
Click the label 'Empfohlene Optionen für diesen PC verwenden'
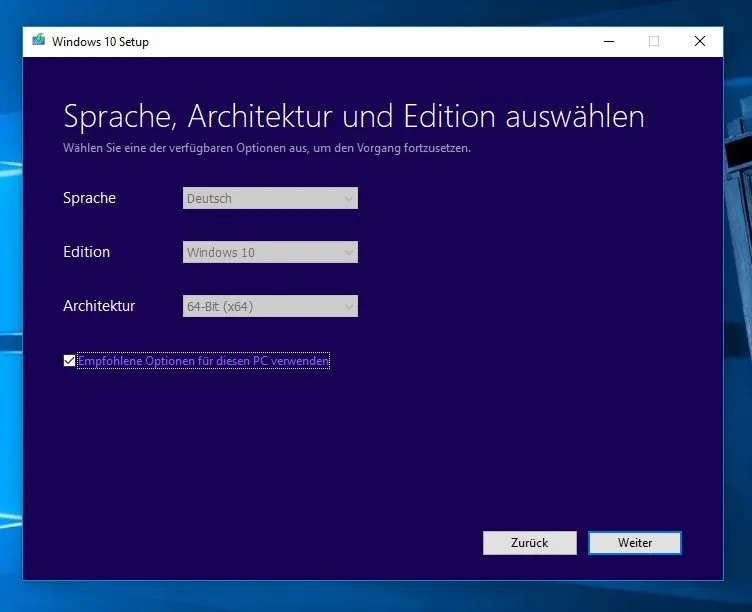coord(203,361)
